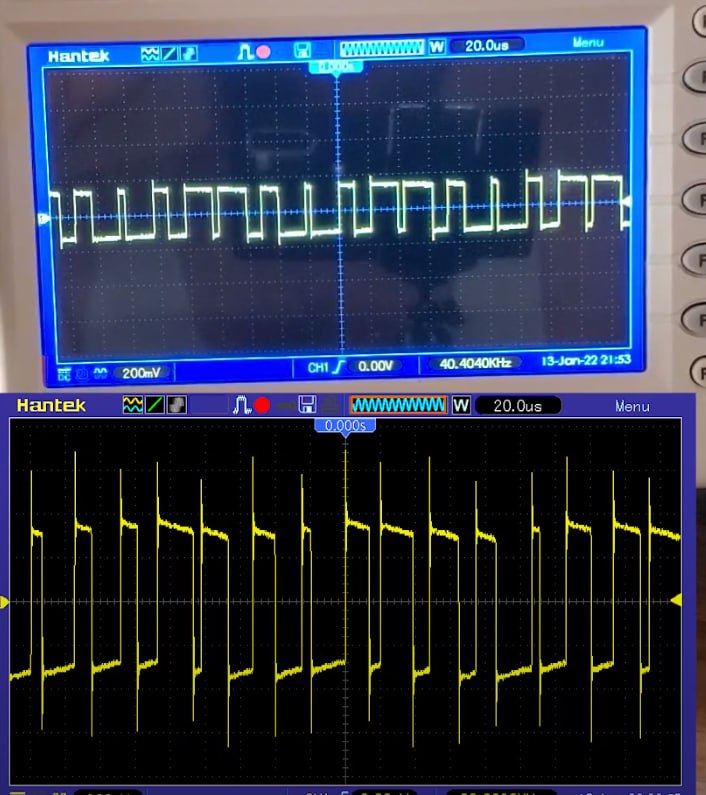The height and width of the screenshot is (795, 706).
Task: Click the orange waveform overview bar in lower toolbar
Action: click(398, 405)
